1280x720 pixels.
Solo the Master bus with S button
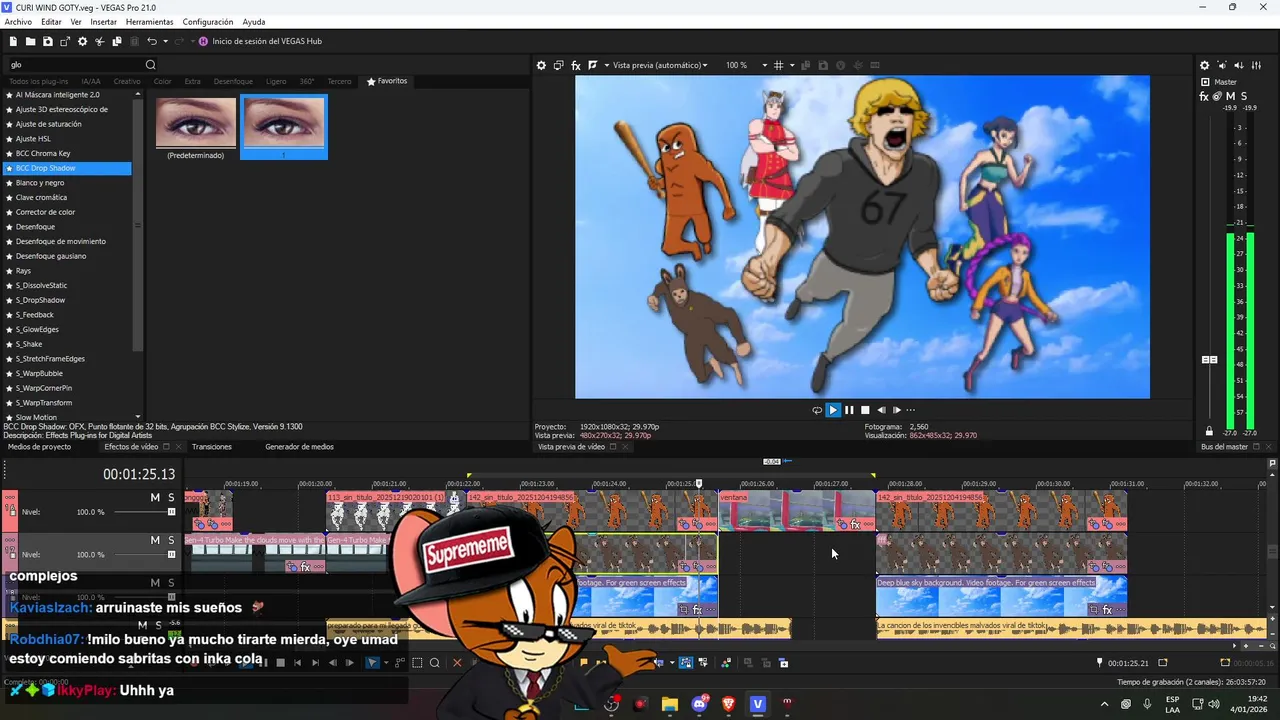point(1243,96)
